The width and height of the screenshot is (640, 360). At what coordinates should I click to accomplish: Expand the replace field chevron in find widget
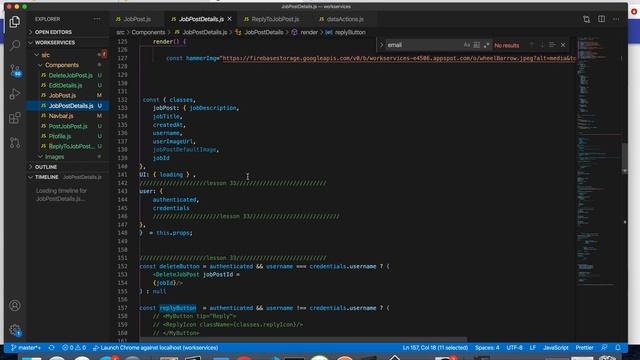tap(381, 45)
